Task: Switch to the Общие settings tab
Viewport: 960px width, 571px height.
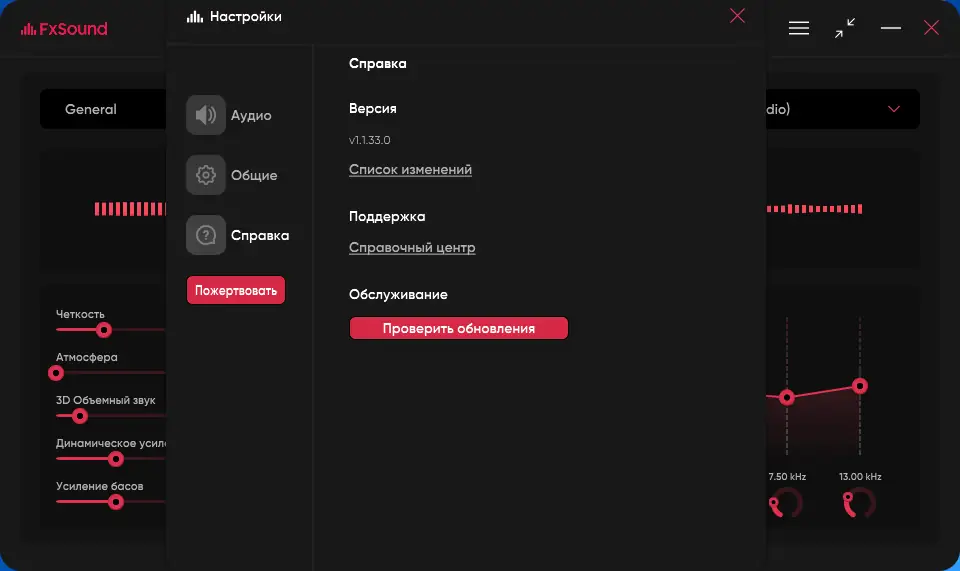Action: tap(254, 175)
